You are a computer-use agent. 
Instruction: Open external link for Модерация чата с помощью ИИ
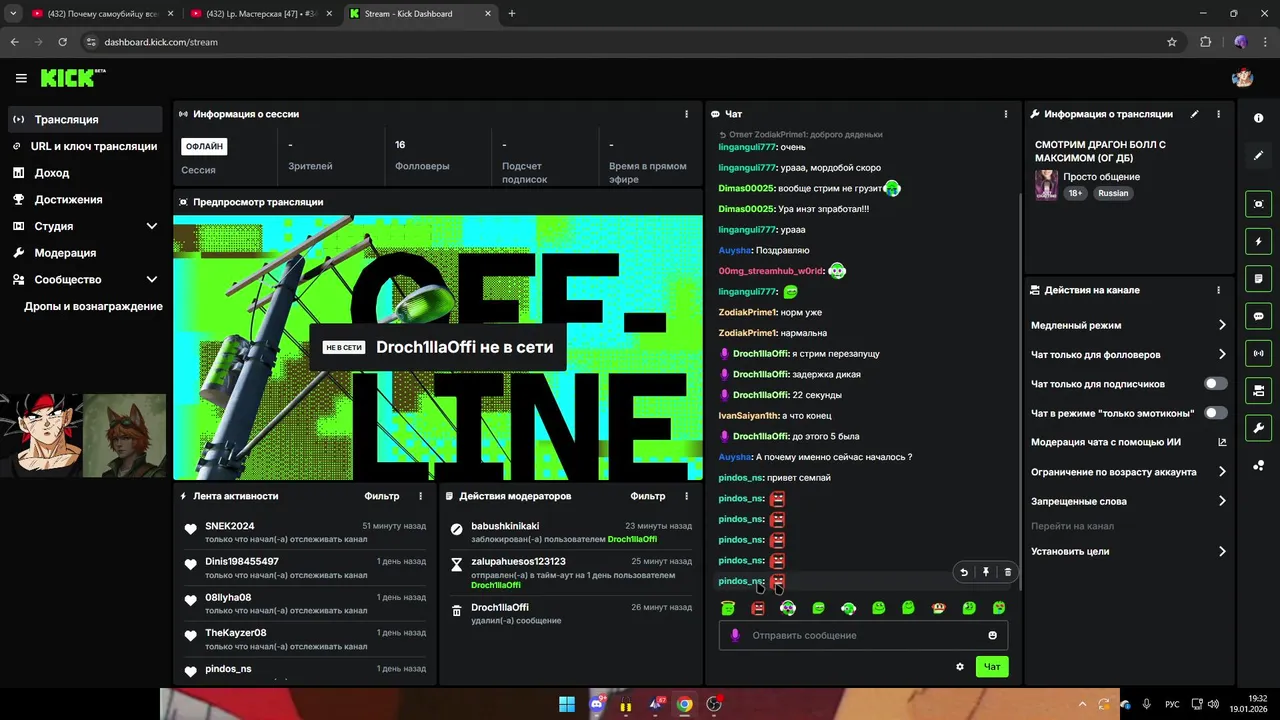(x=1222, y=442)
